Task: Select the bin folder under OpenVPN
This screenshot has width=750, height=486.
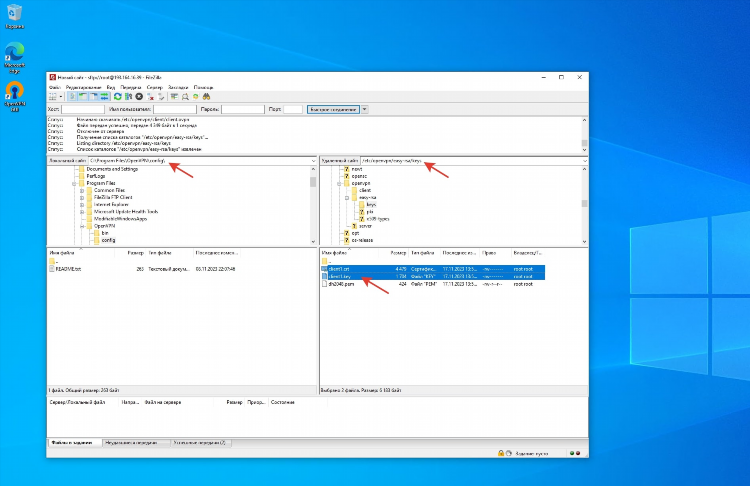Action: [105, 233]
